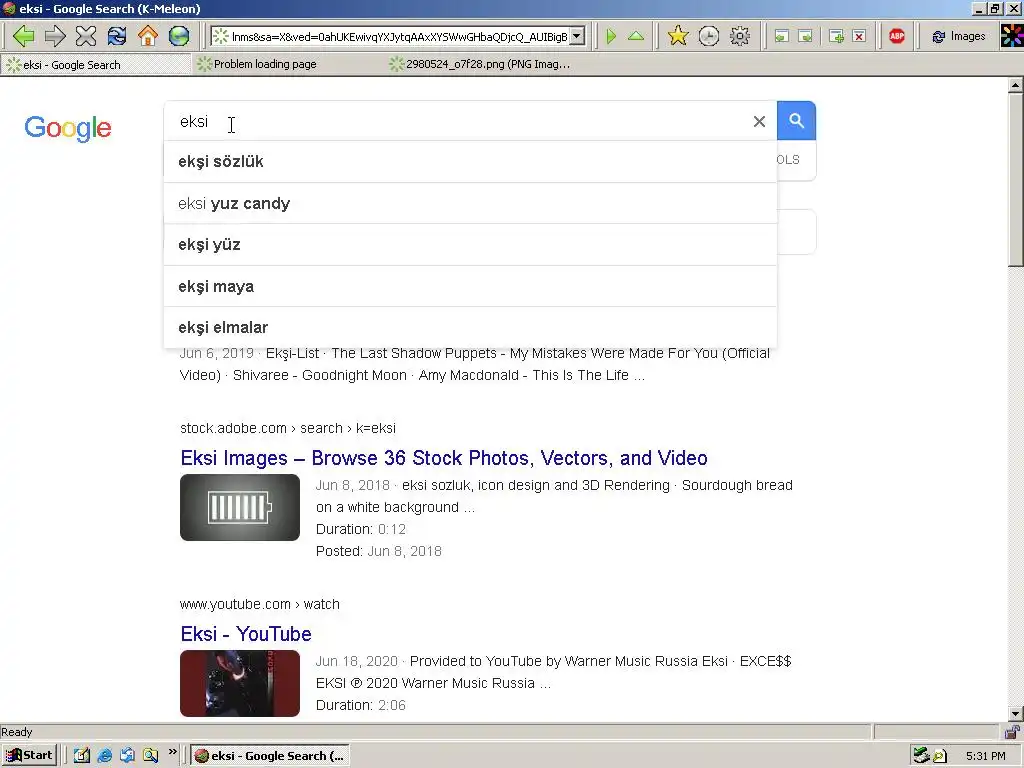Click the dark red YouTube video thumbnail
This screenshot has height=768, width=1024.
[240, 683]
